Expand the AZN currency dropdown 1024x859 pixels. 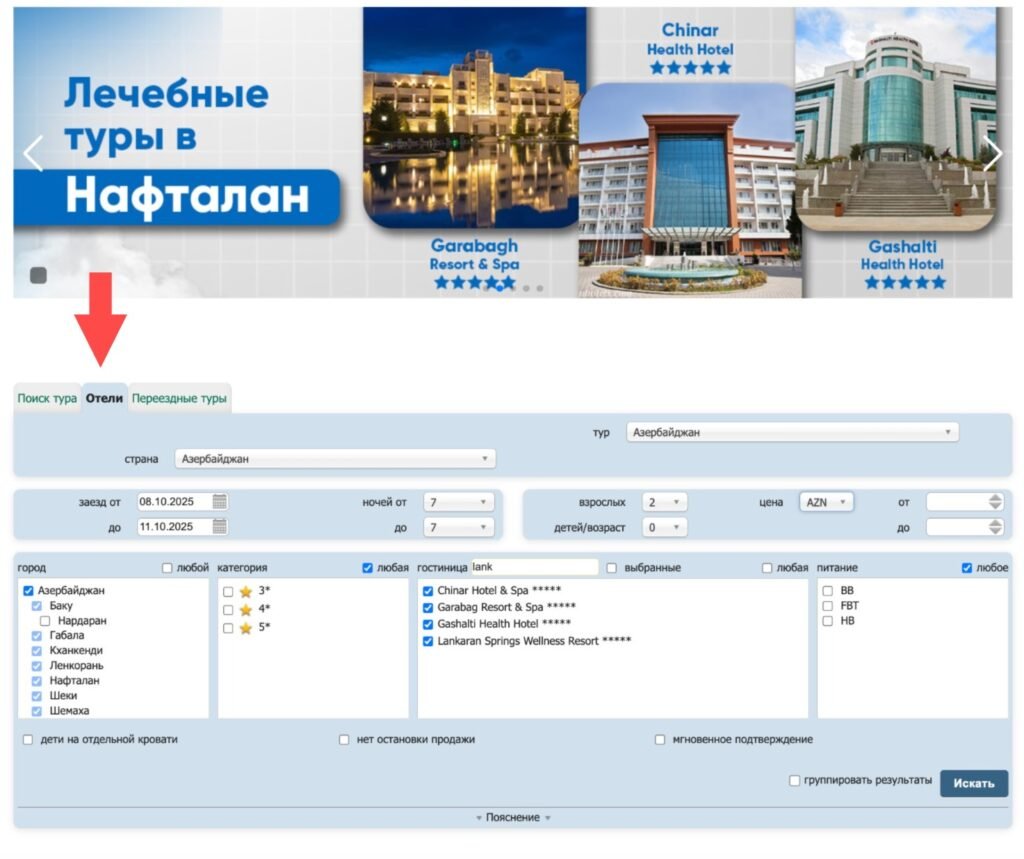click(x=826, y=502)
